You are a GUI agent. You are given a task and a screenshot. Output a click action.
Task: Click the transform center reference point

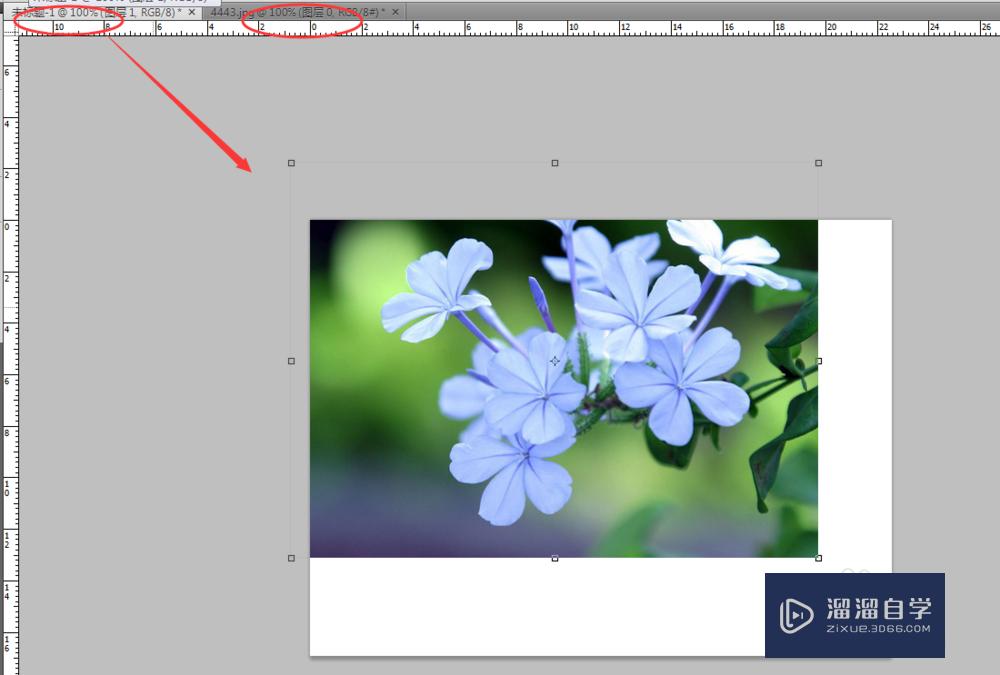(x=555, y=361)
